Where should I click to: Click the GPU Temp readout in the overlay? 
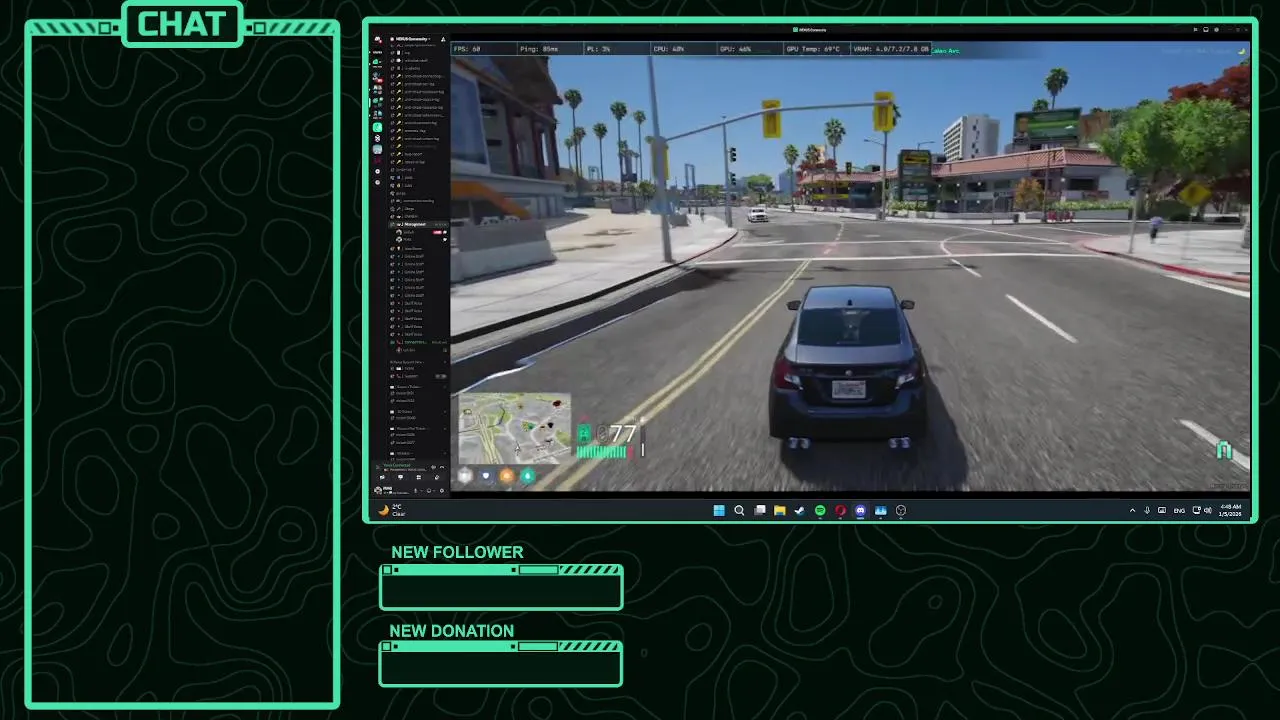coord(813,49)
